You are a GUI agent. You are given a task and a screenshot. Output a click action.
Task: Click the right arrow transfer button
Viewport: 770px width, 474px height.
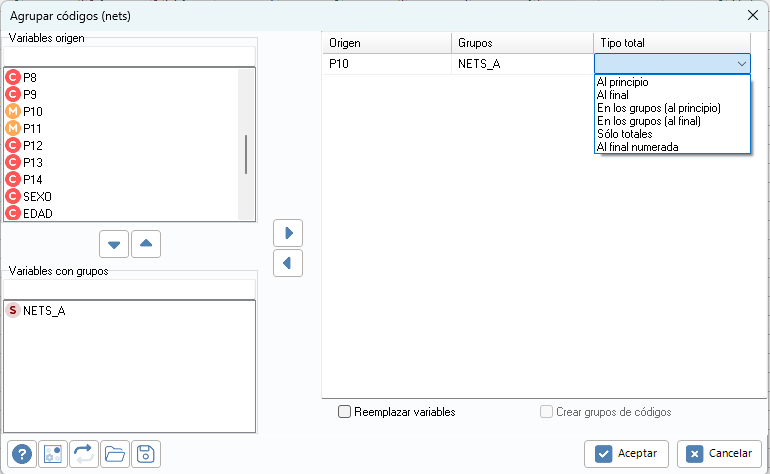click(x=288, y=233)
